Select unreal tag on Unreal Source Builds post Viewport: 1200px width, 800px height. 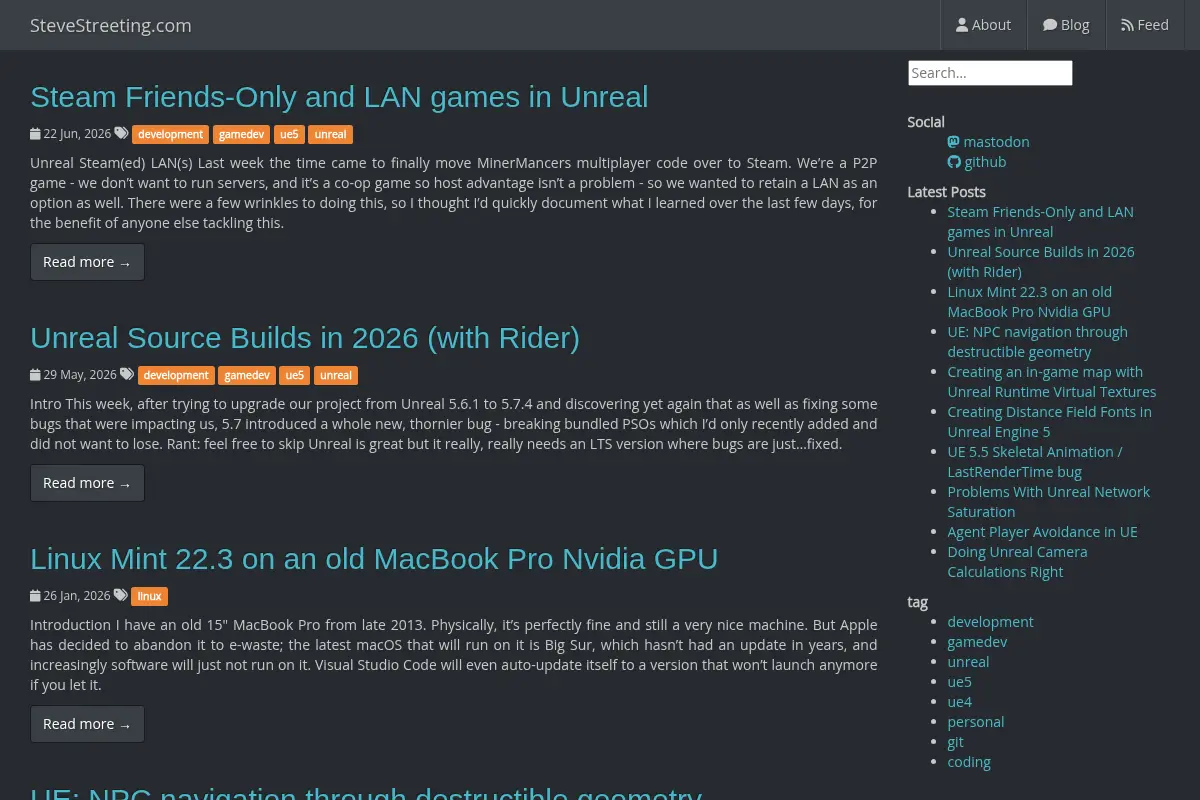(x=336, y=375)
